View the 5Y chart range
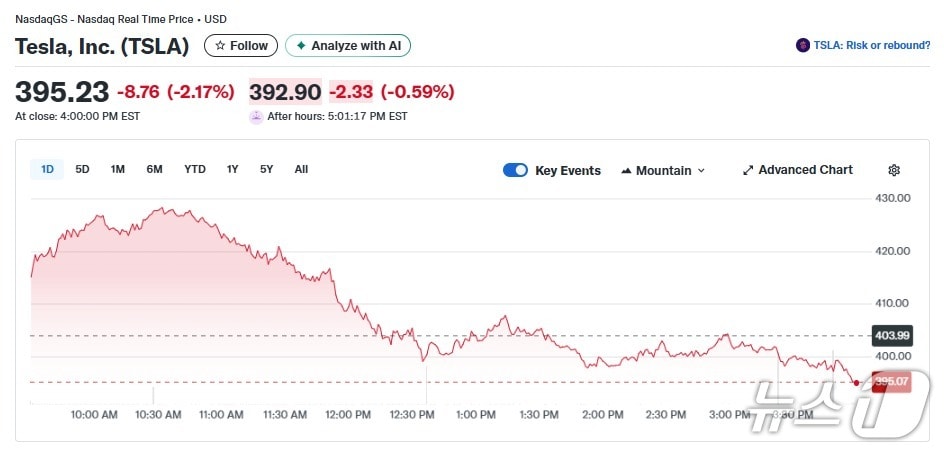The width and height of the screenshot is (944, 452). tap(266, 169)
